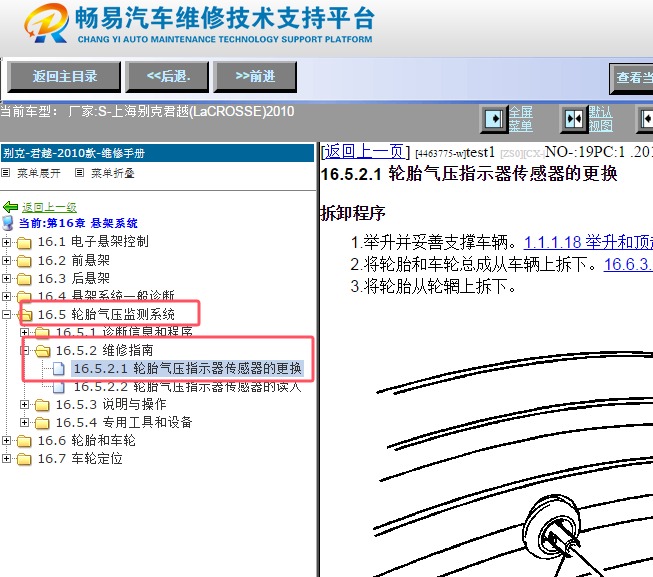The width and height of the screenshot is (653, 577).
Task: Click the 16.2 前悬架 folder icon
Action: tap(24, 261)
